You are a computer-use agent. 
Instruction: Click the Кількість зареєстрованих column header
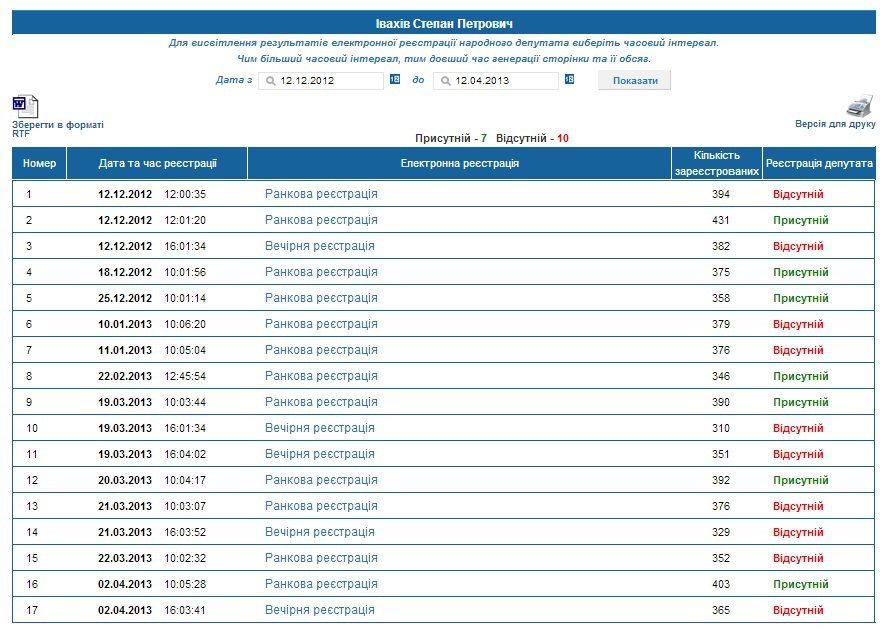point(714,163)
